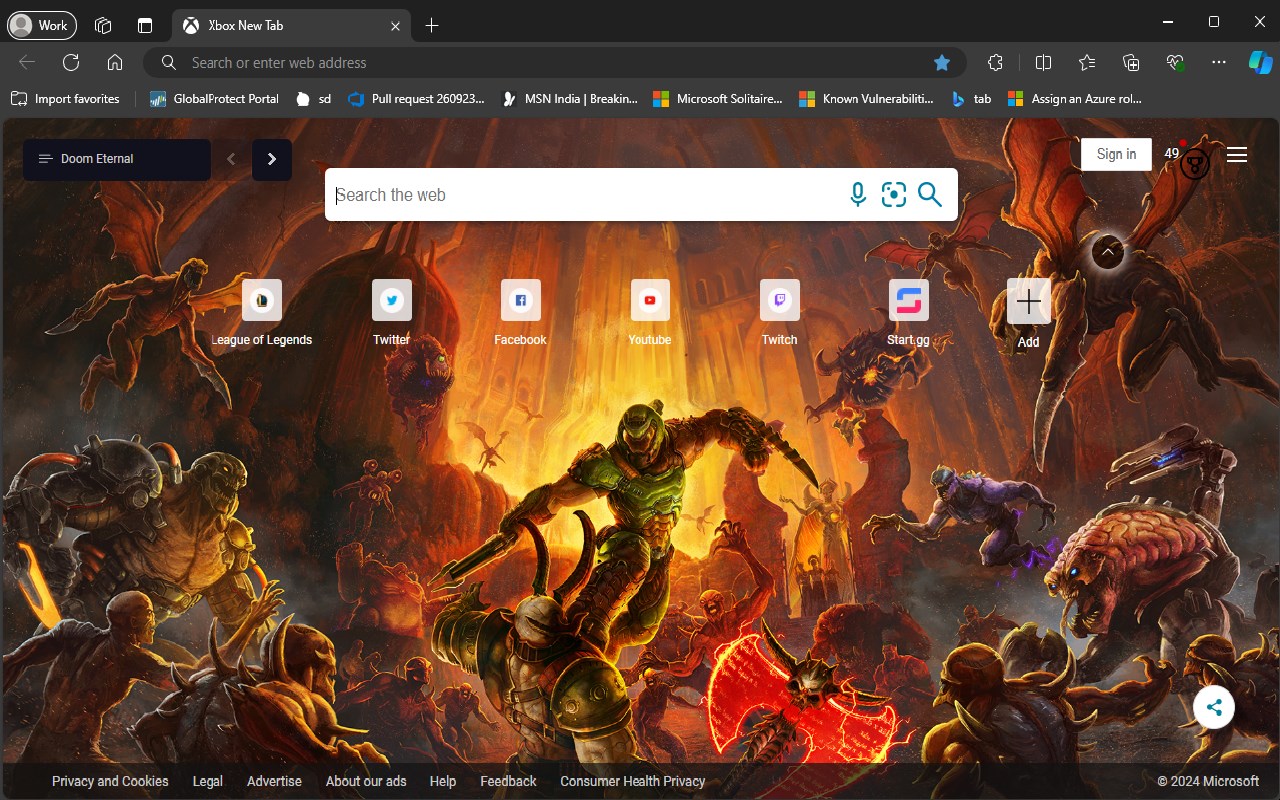Open the Favorites star-list icon
Image resolution: width=1280 pixels, height=800 pixels.
tap(1087, 62)
